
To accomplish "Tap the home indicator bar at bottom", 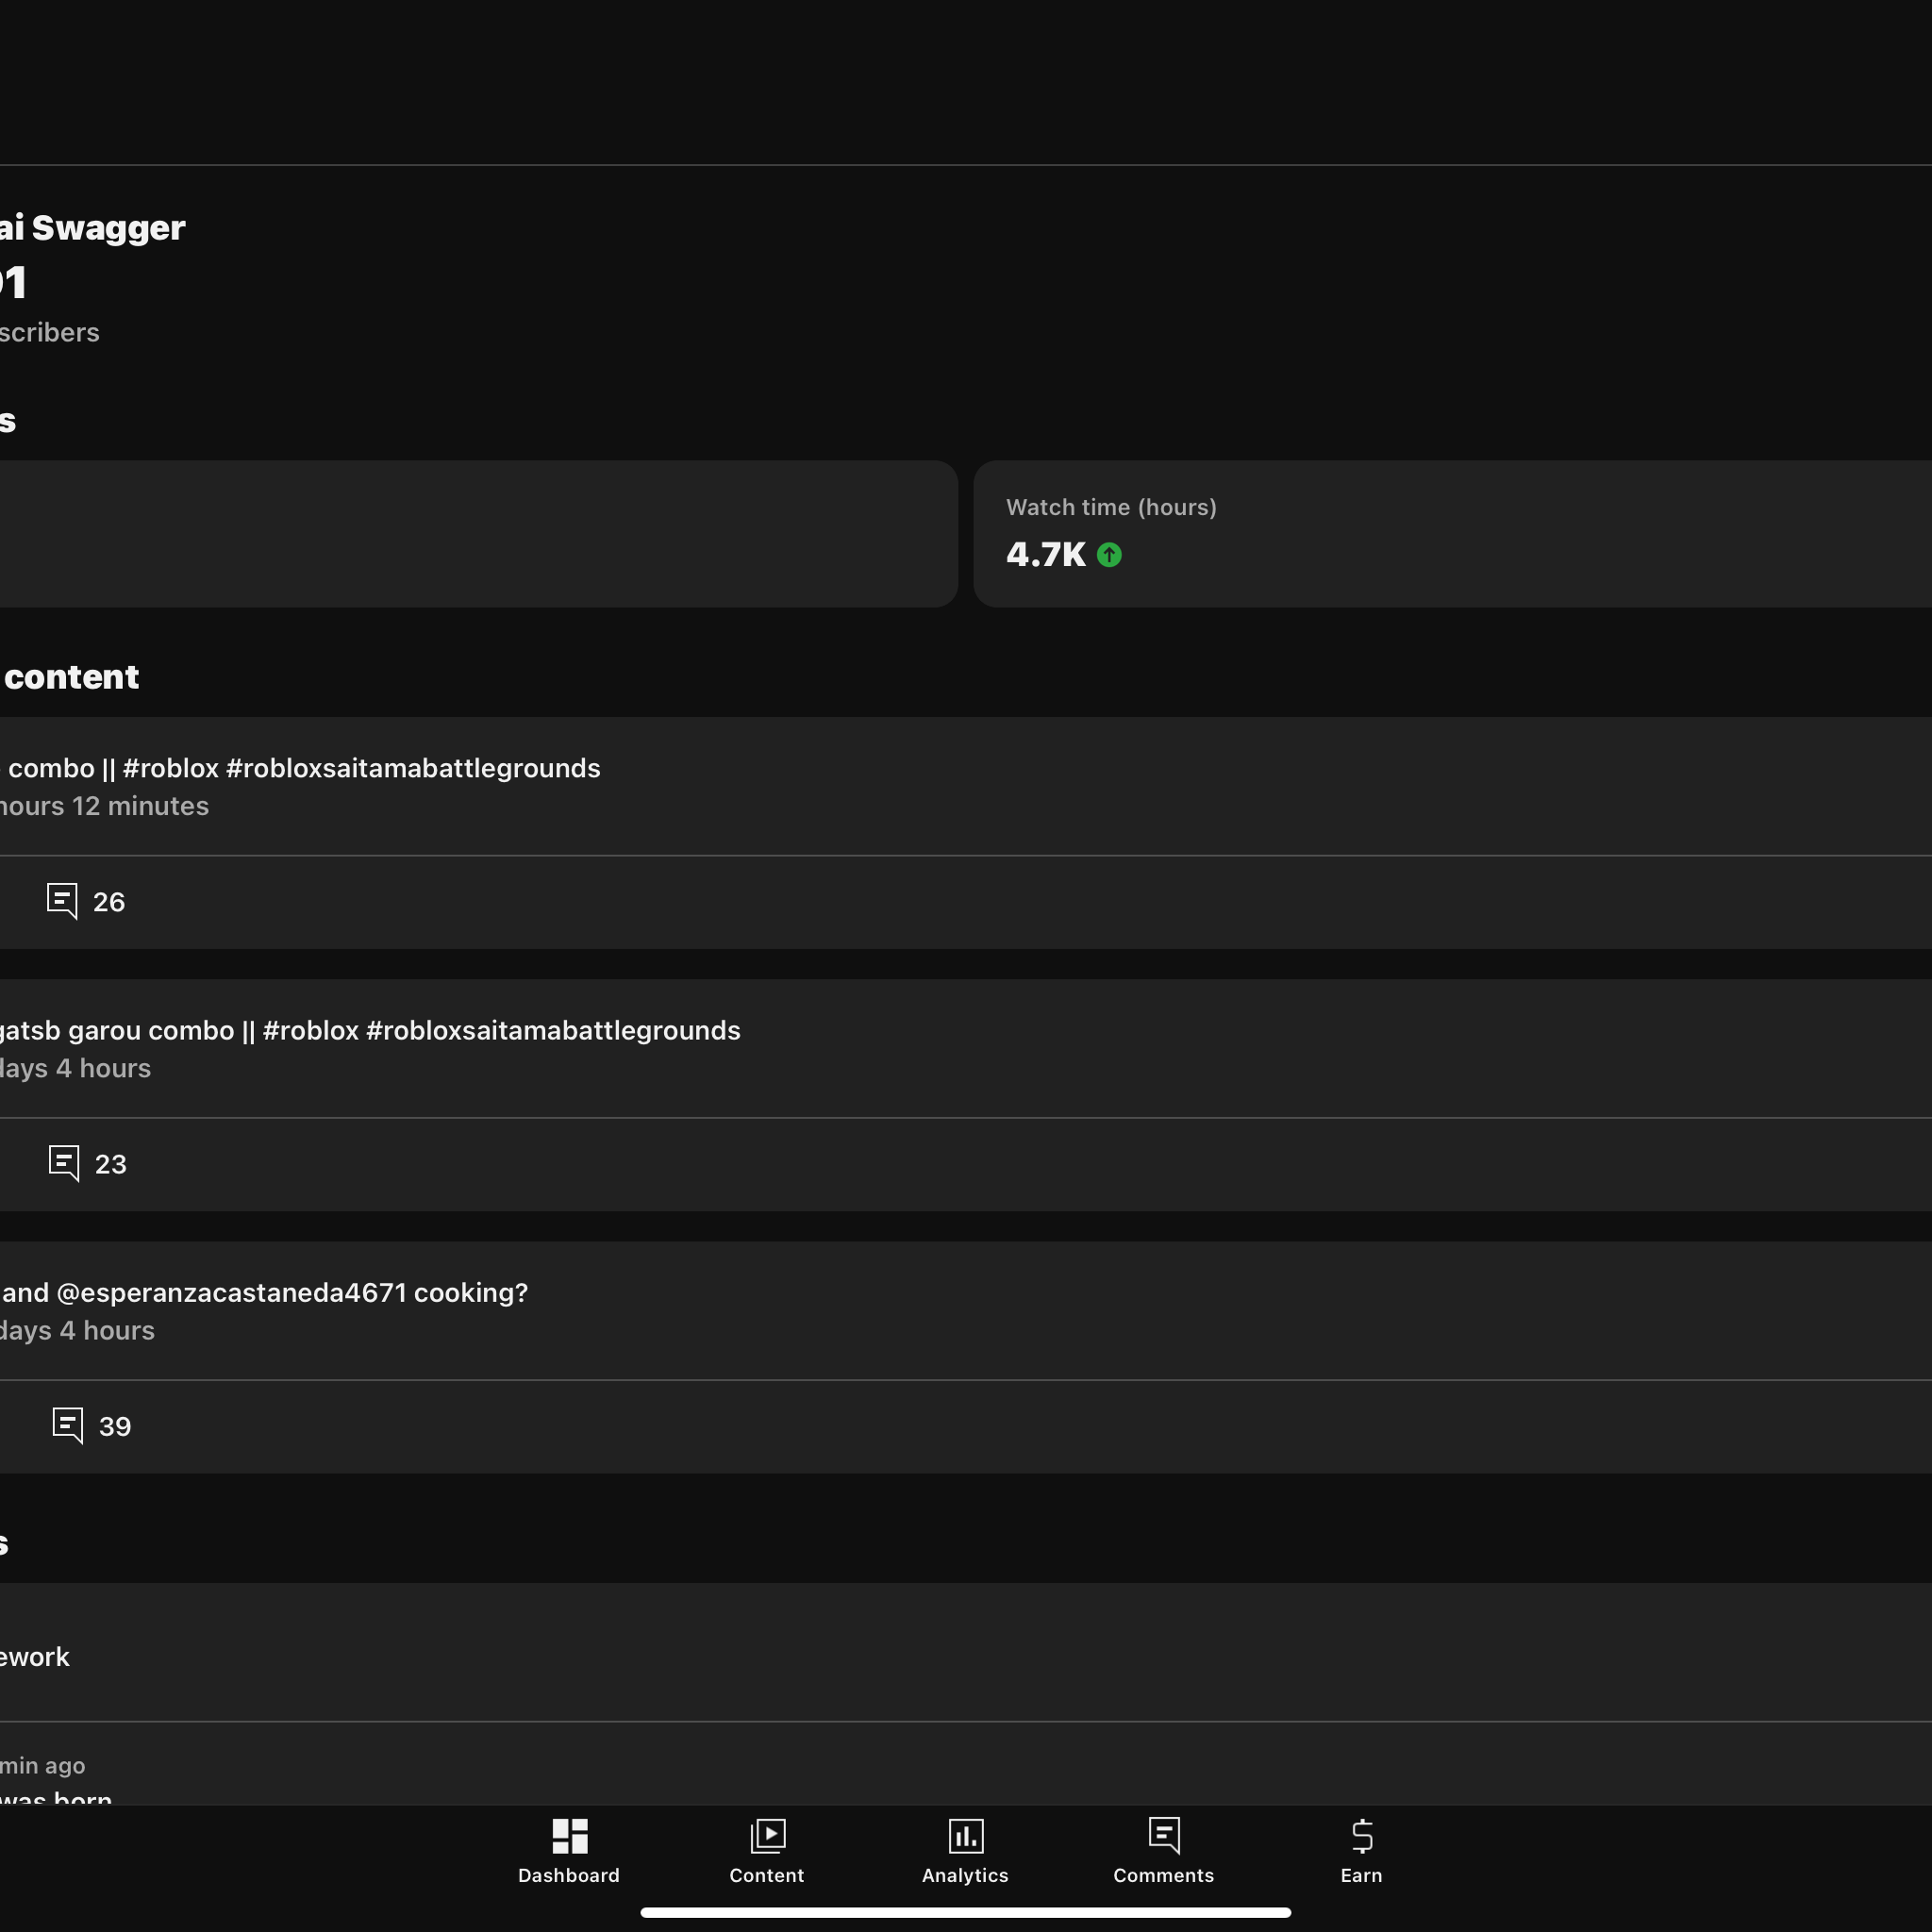I will pos(965,1912).
